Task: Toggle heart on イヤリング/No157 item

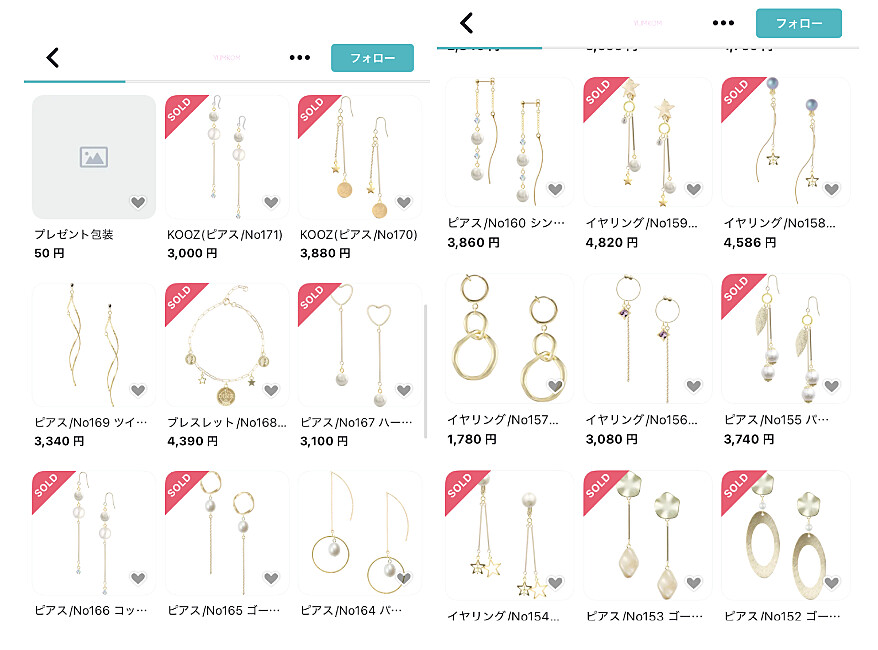Action: pyautogui.click(x=555, y=385)
